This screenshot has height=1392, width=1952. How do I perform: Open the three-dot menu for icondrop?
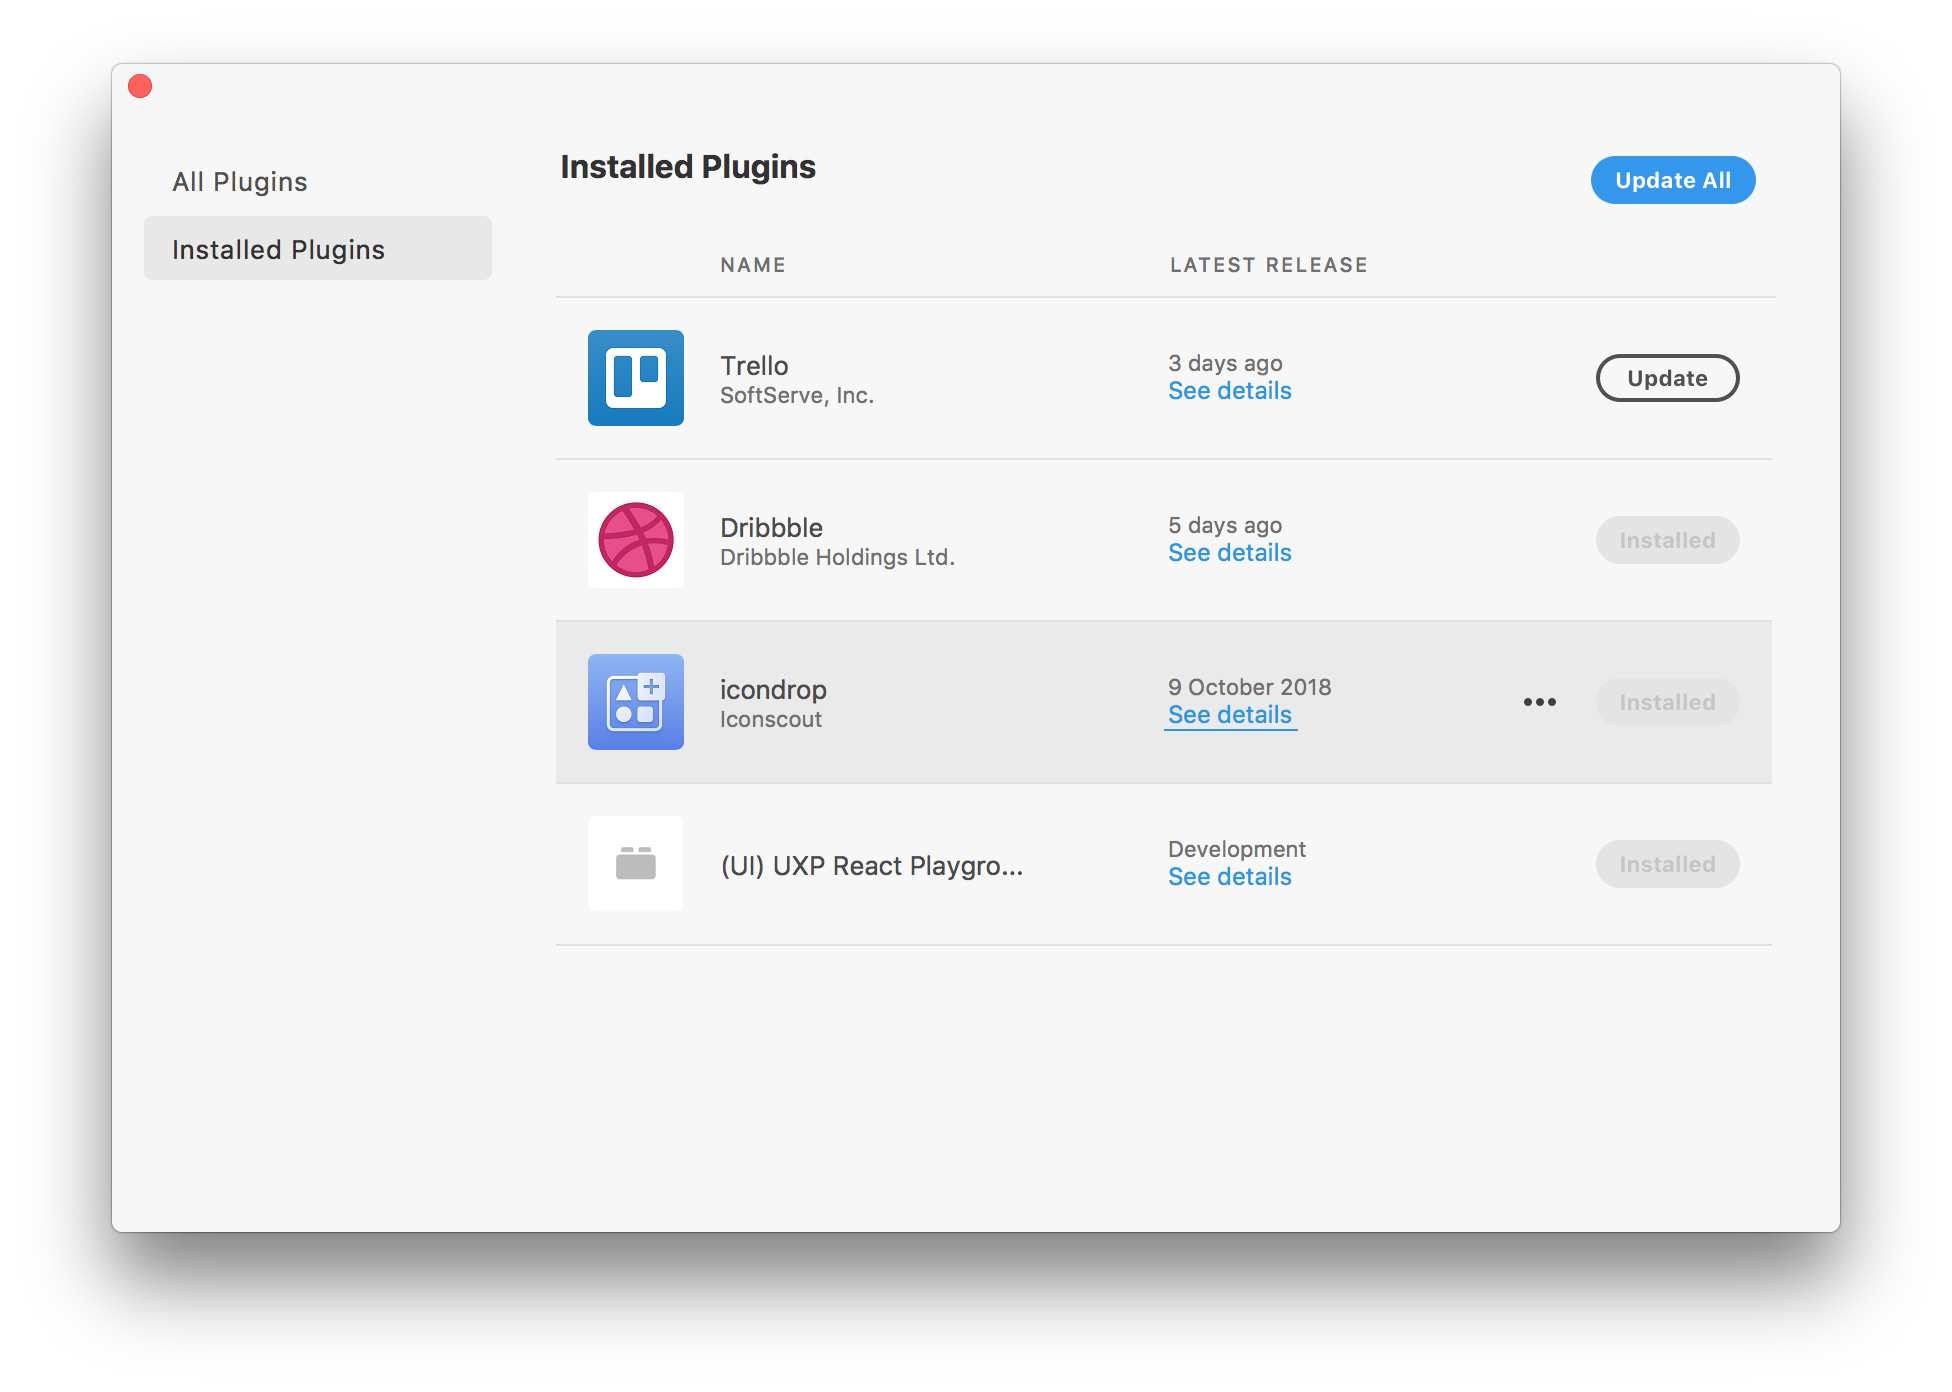1540,702
